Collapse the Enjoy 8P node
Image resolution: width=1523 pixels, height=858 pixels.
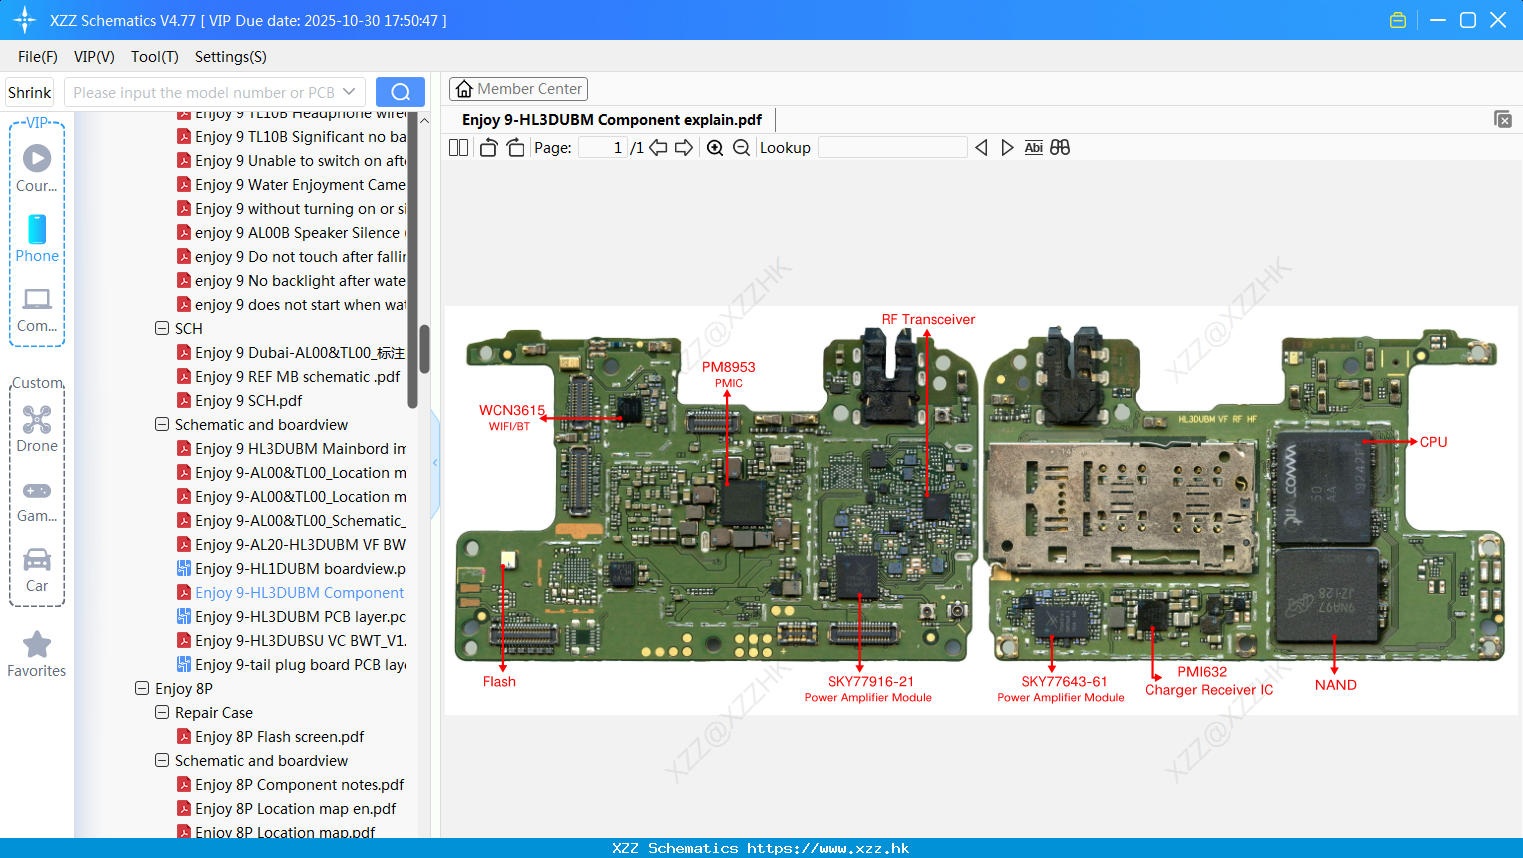click(x=142, y=688)
